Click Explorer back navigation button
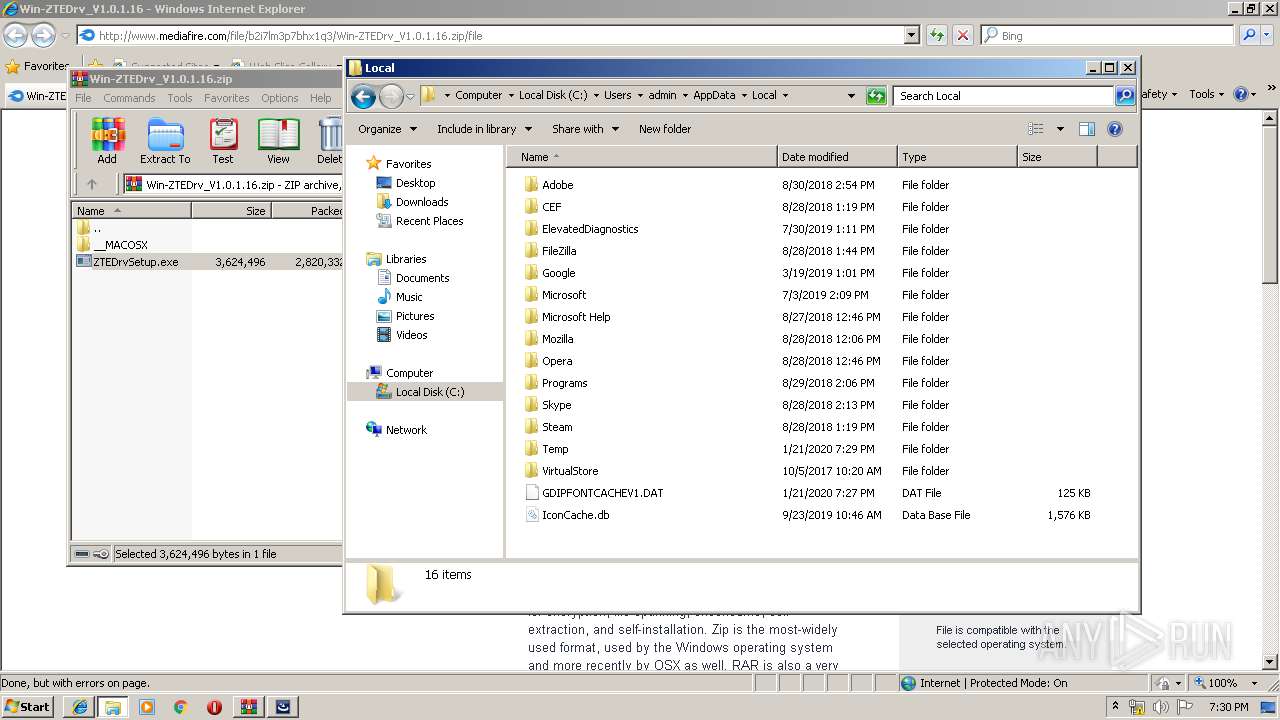 click(363, 96)
